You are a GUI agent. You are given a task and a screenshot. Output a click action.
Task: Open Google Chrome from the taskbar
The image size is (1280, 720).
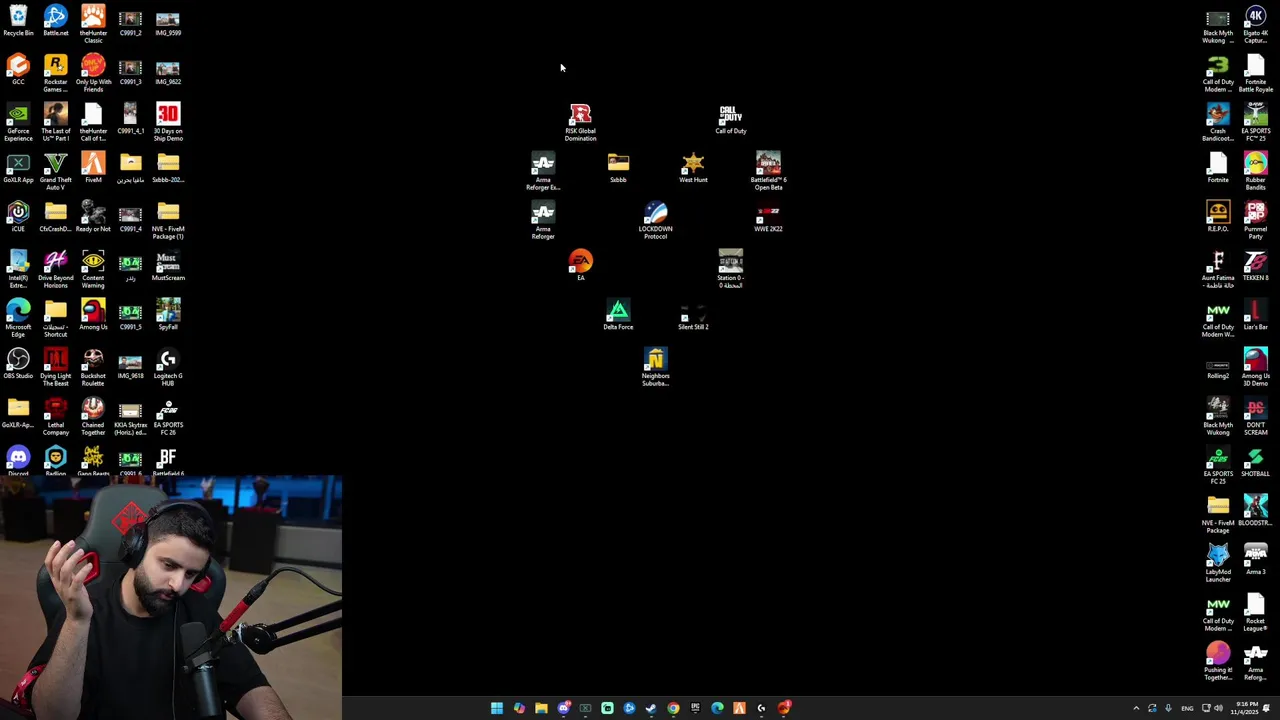(673, 708)
